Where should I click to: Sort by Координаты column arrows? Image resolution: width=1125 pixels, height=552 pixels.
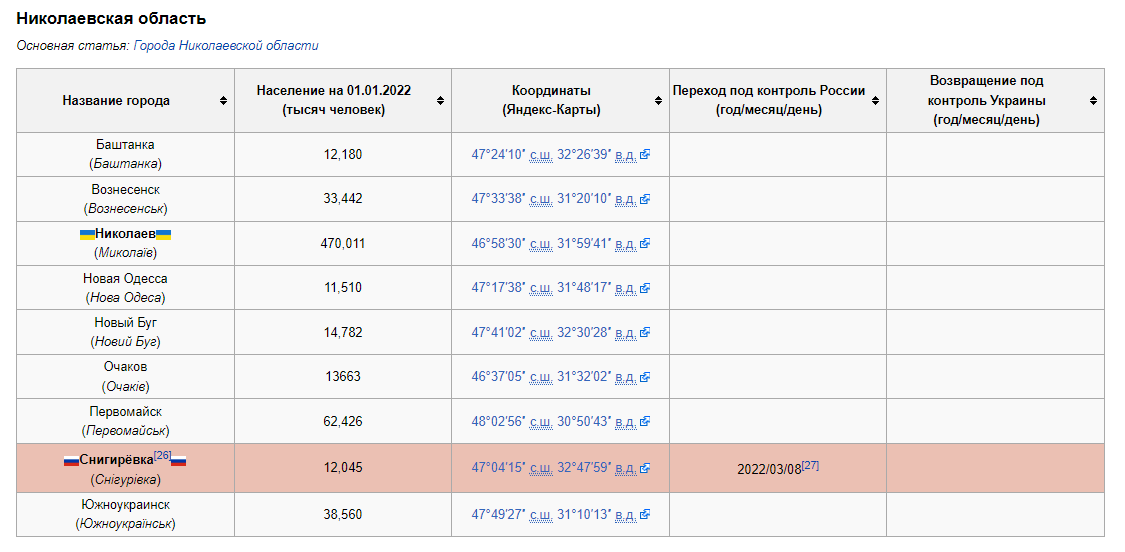[x=658, y=101]
